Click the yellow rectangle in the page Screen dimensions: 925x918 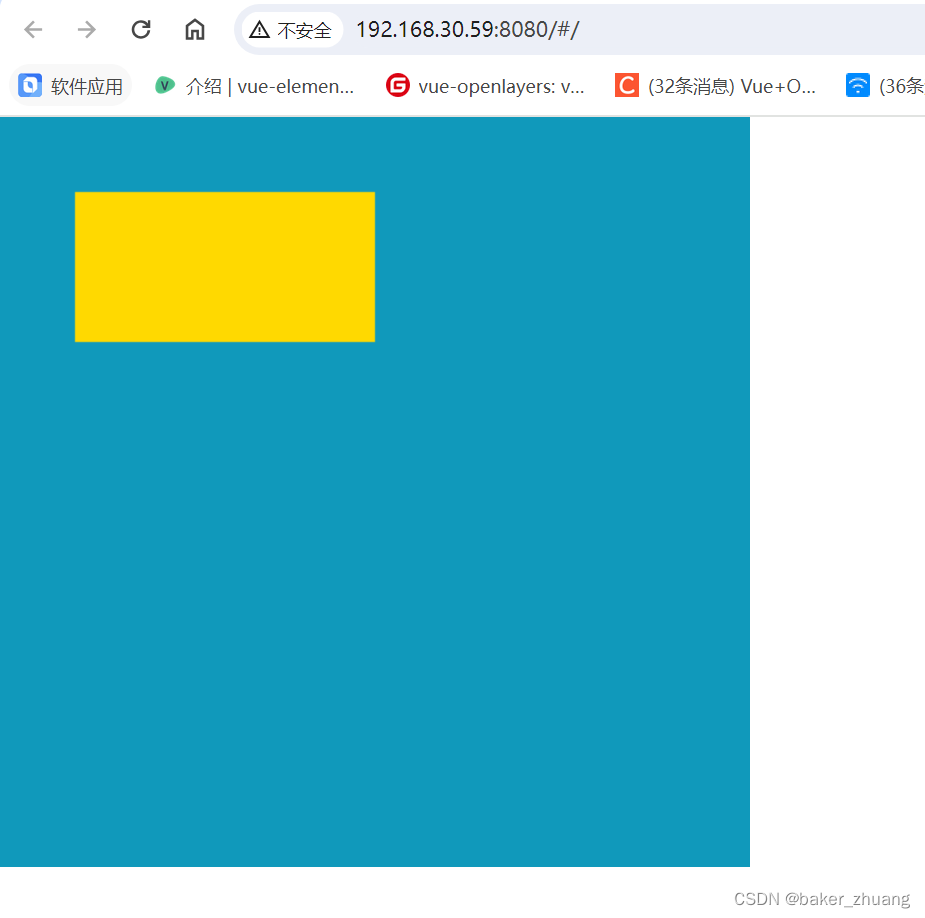click(x=225, y=267)
